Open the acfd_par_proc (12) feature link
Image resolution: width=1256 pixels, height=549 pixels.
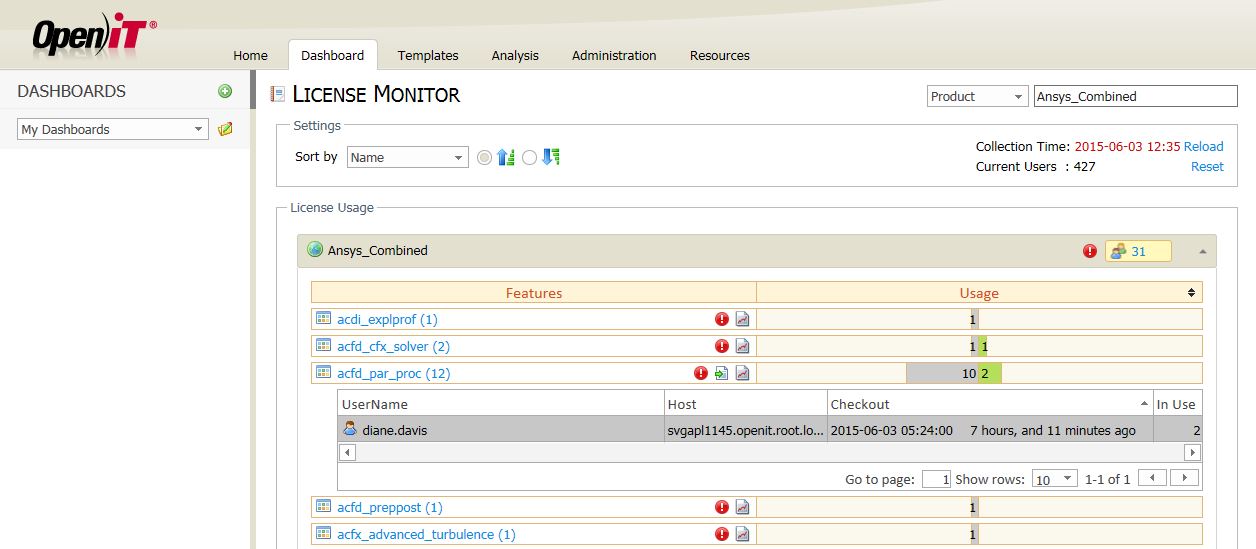(394, 374)
